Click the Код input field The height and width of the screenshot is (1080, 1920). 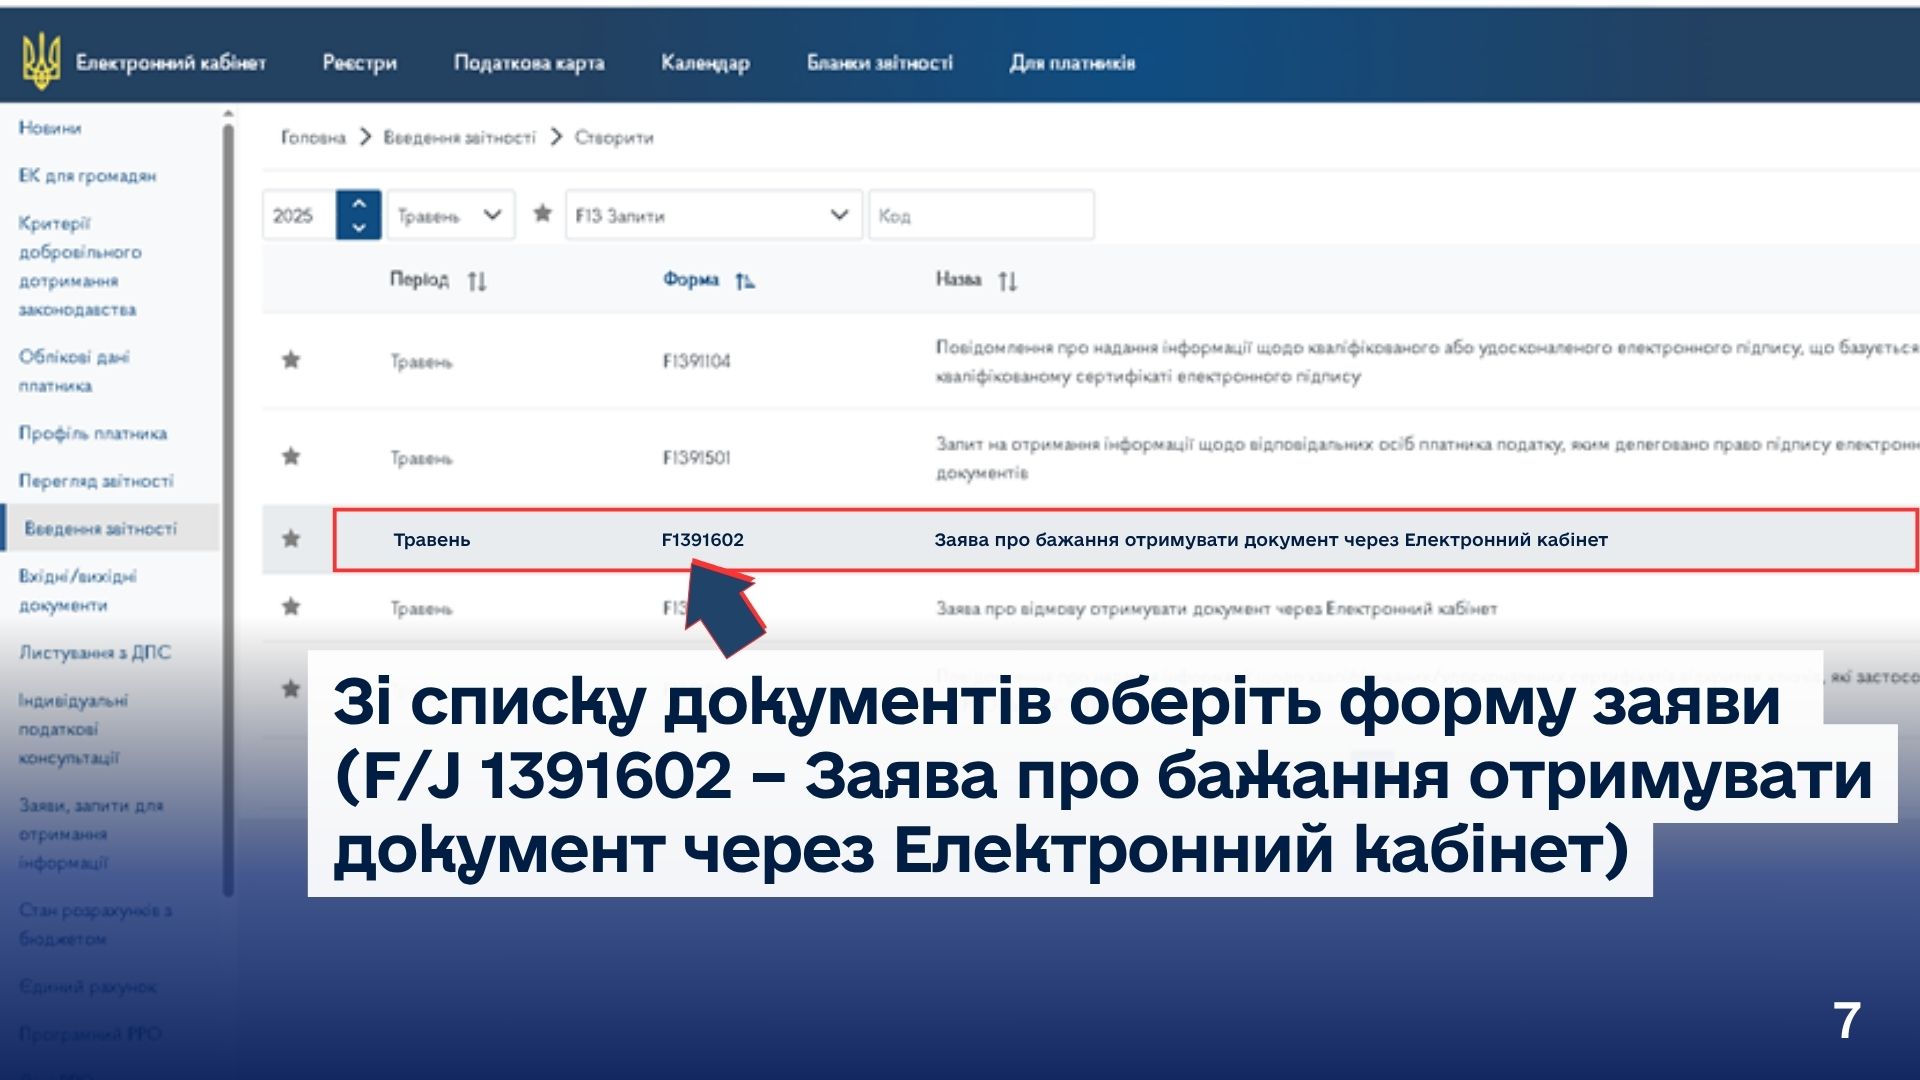pyautogui.click(x=981, y=215)
